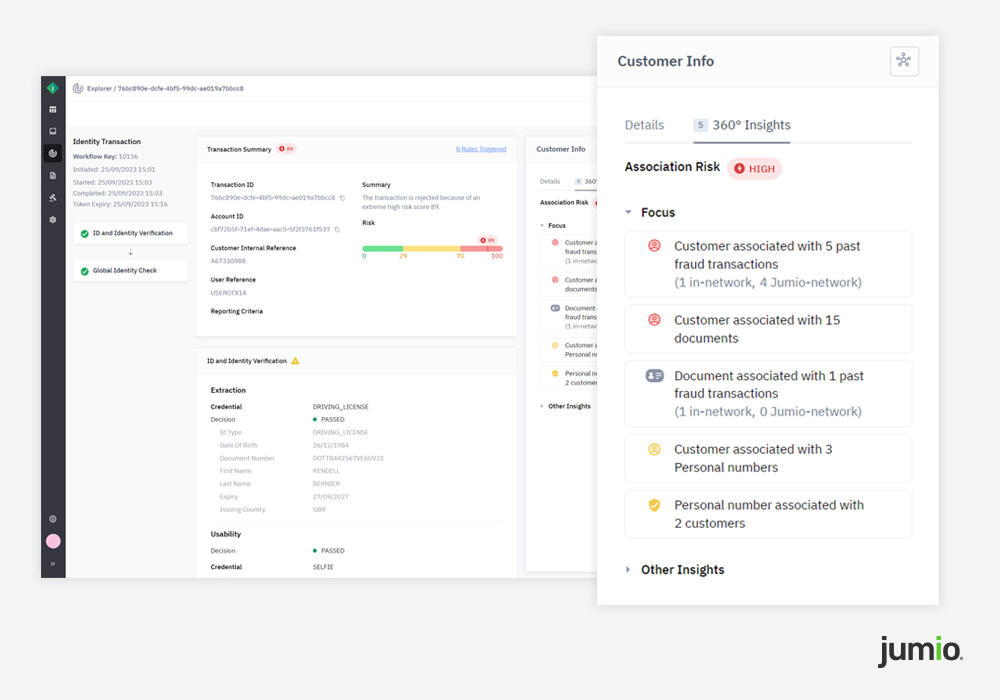
Task: Open the 0 Rules Triggered link
Action: pos(481,149)
